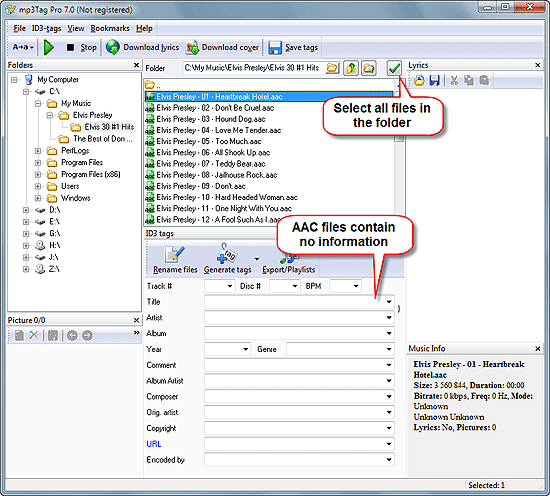The image size is (550, 496).
Task: Click the bookmarks folder icon beside path
Action: click(369, 68)
